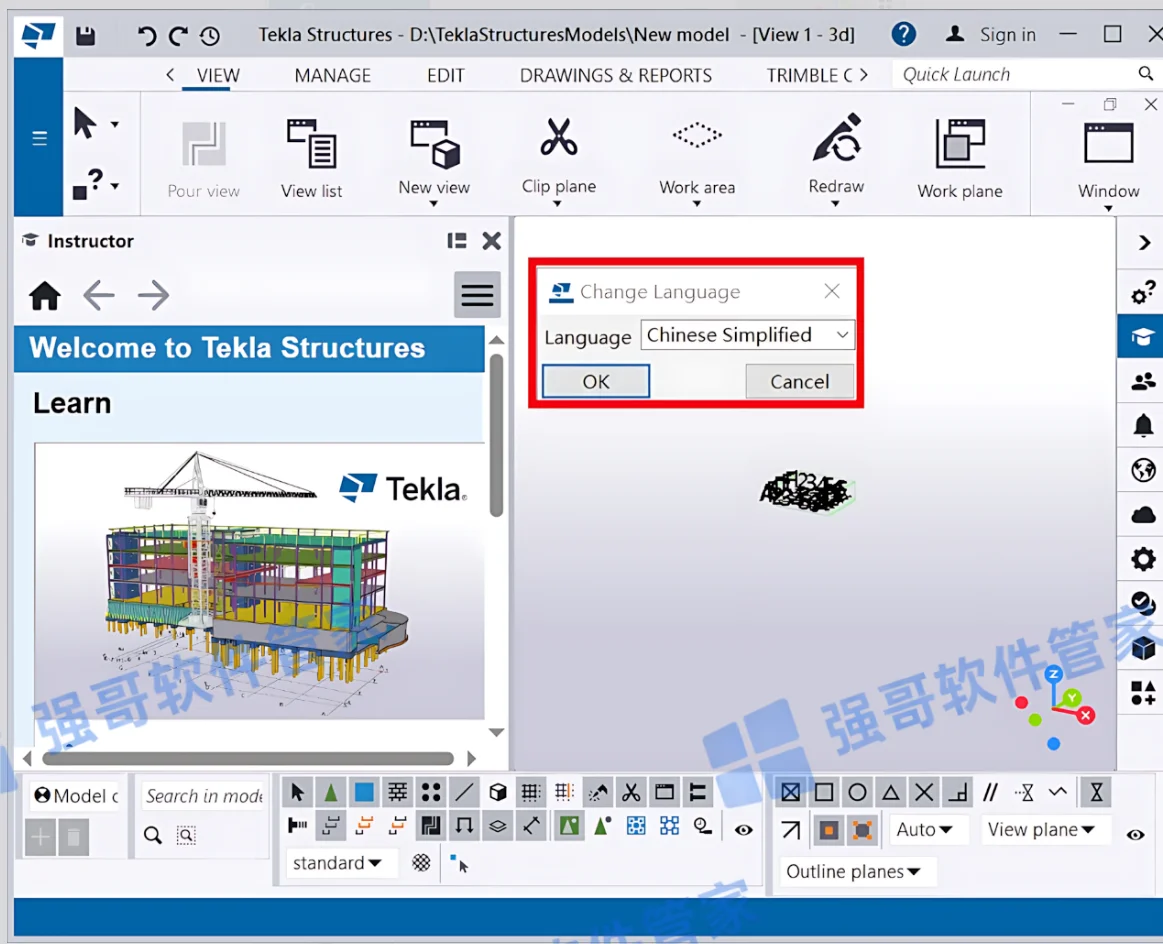This screenshot has height=944, width=1163.
Task: Open Language dropdown showing Chinese Simplified
Action: pyautogui.click(x=748, y=335)
